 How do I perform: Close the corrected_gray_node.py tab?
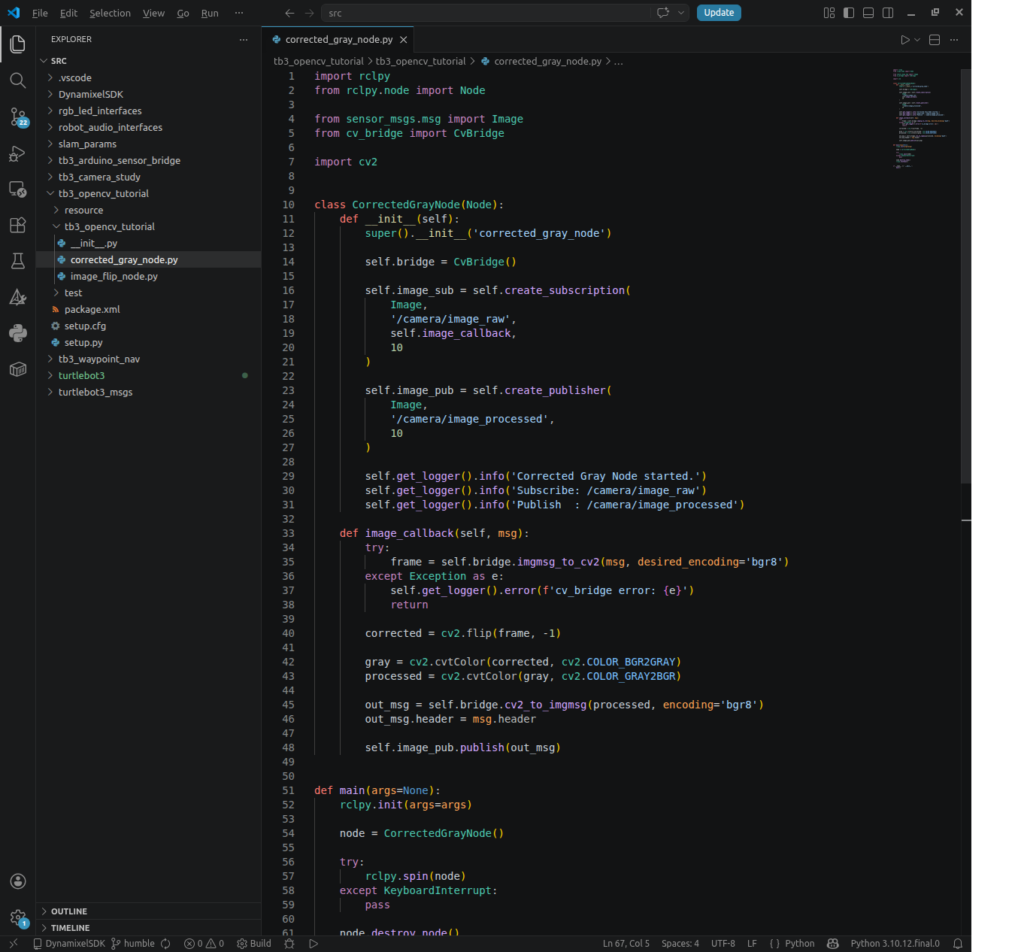pos(404,40)
